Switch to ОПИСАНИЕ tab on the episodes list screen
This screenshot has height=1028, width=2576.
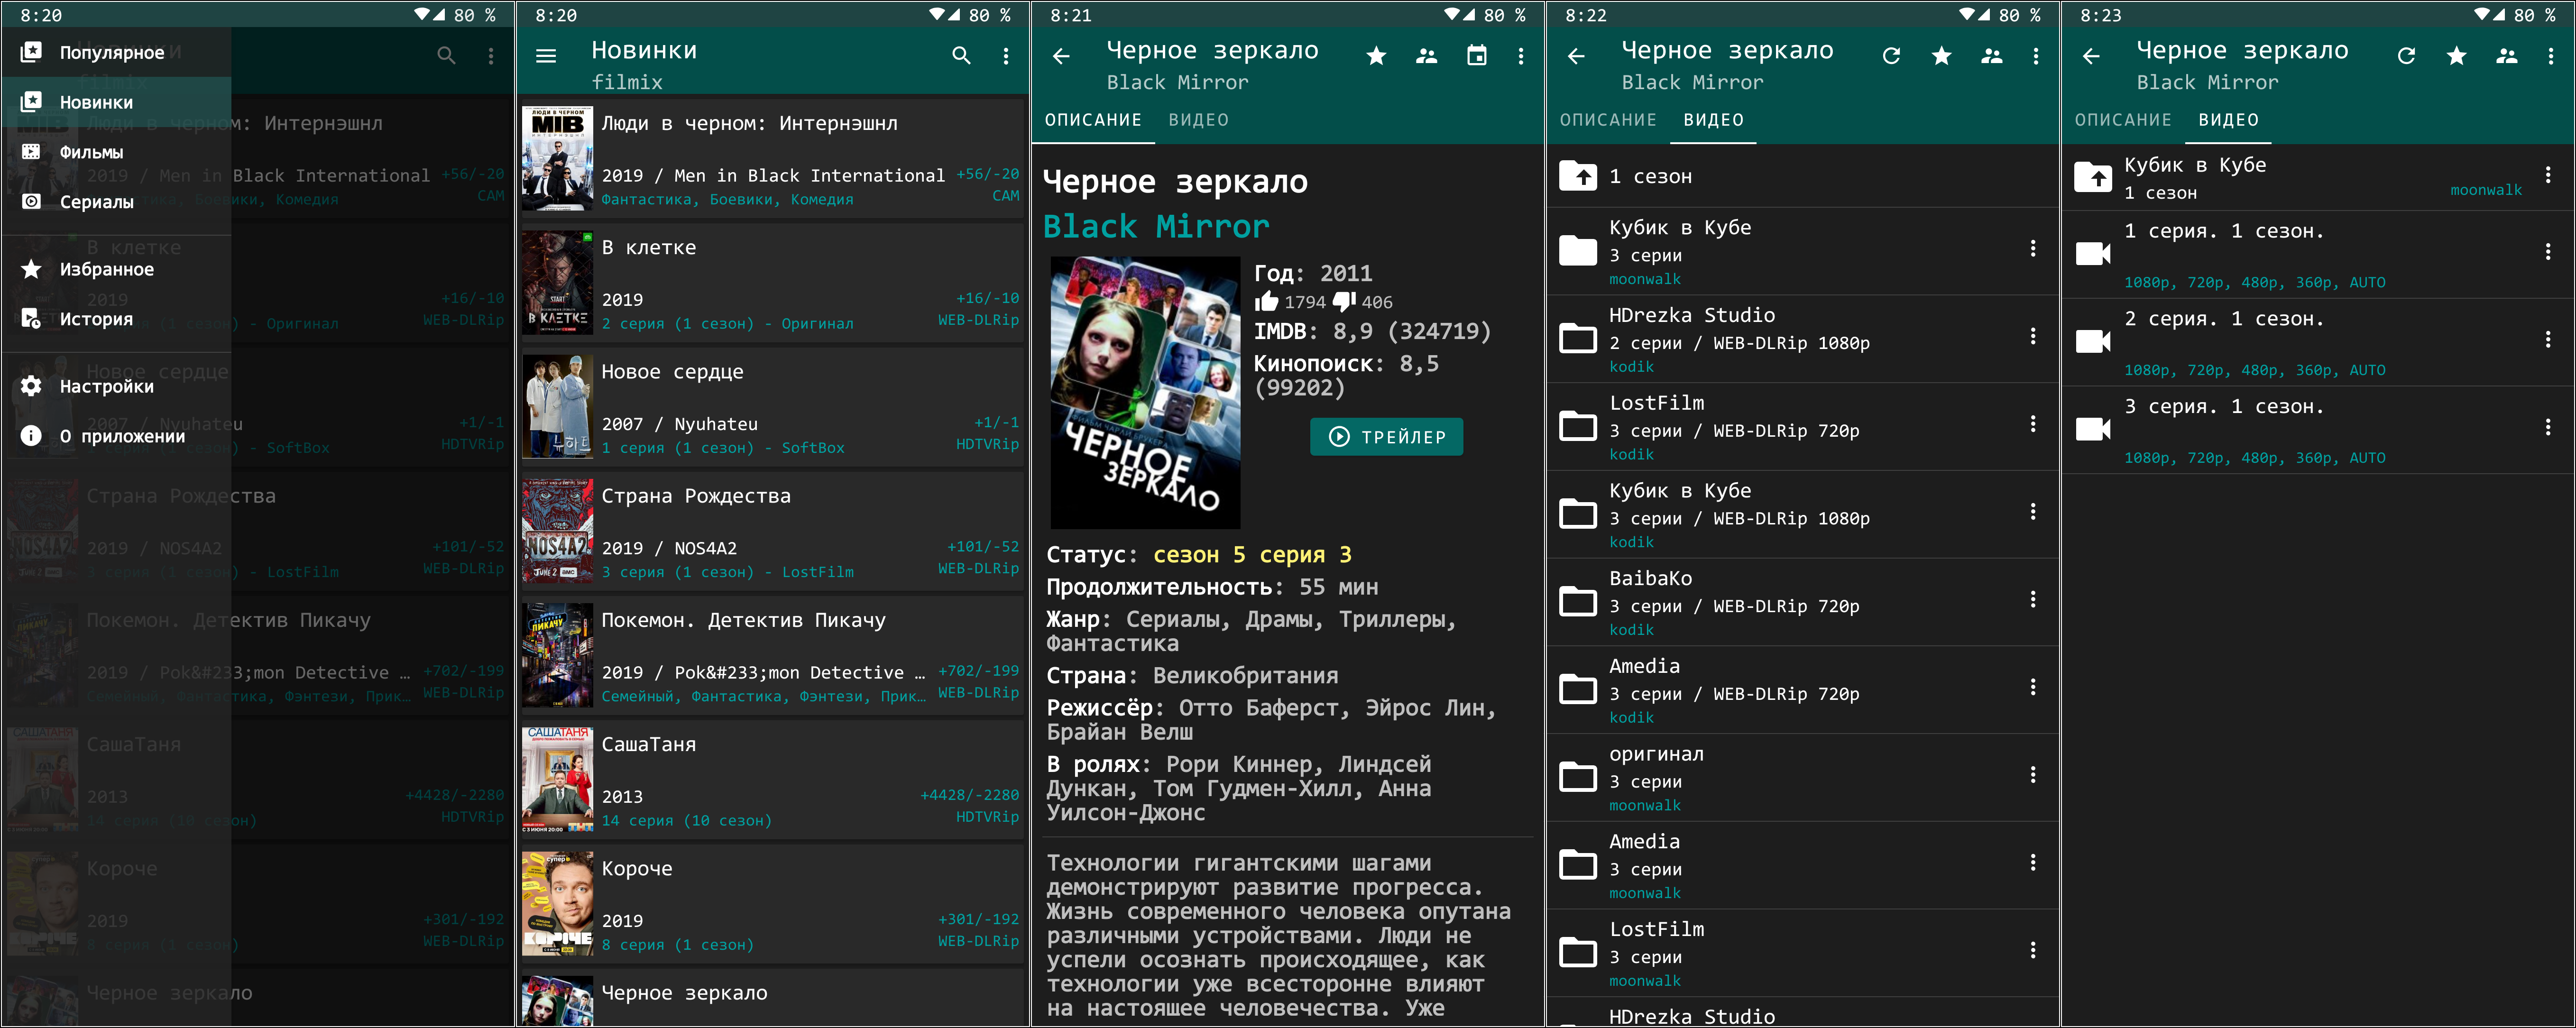pos(2123,120)
